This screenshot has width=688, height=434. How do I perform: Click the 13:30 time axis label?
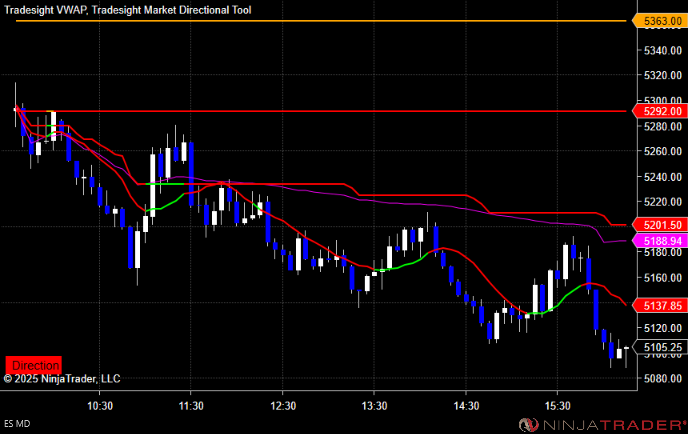pyautogui.click(x=374, y=406)
